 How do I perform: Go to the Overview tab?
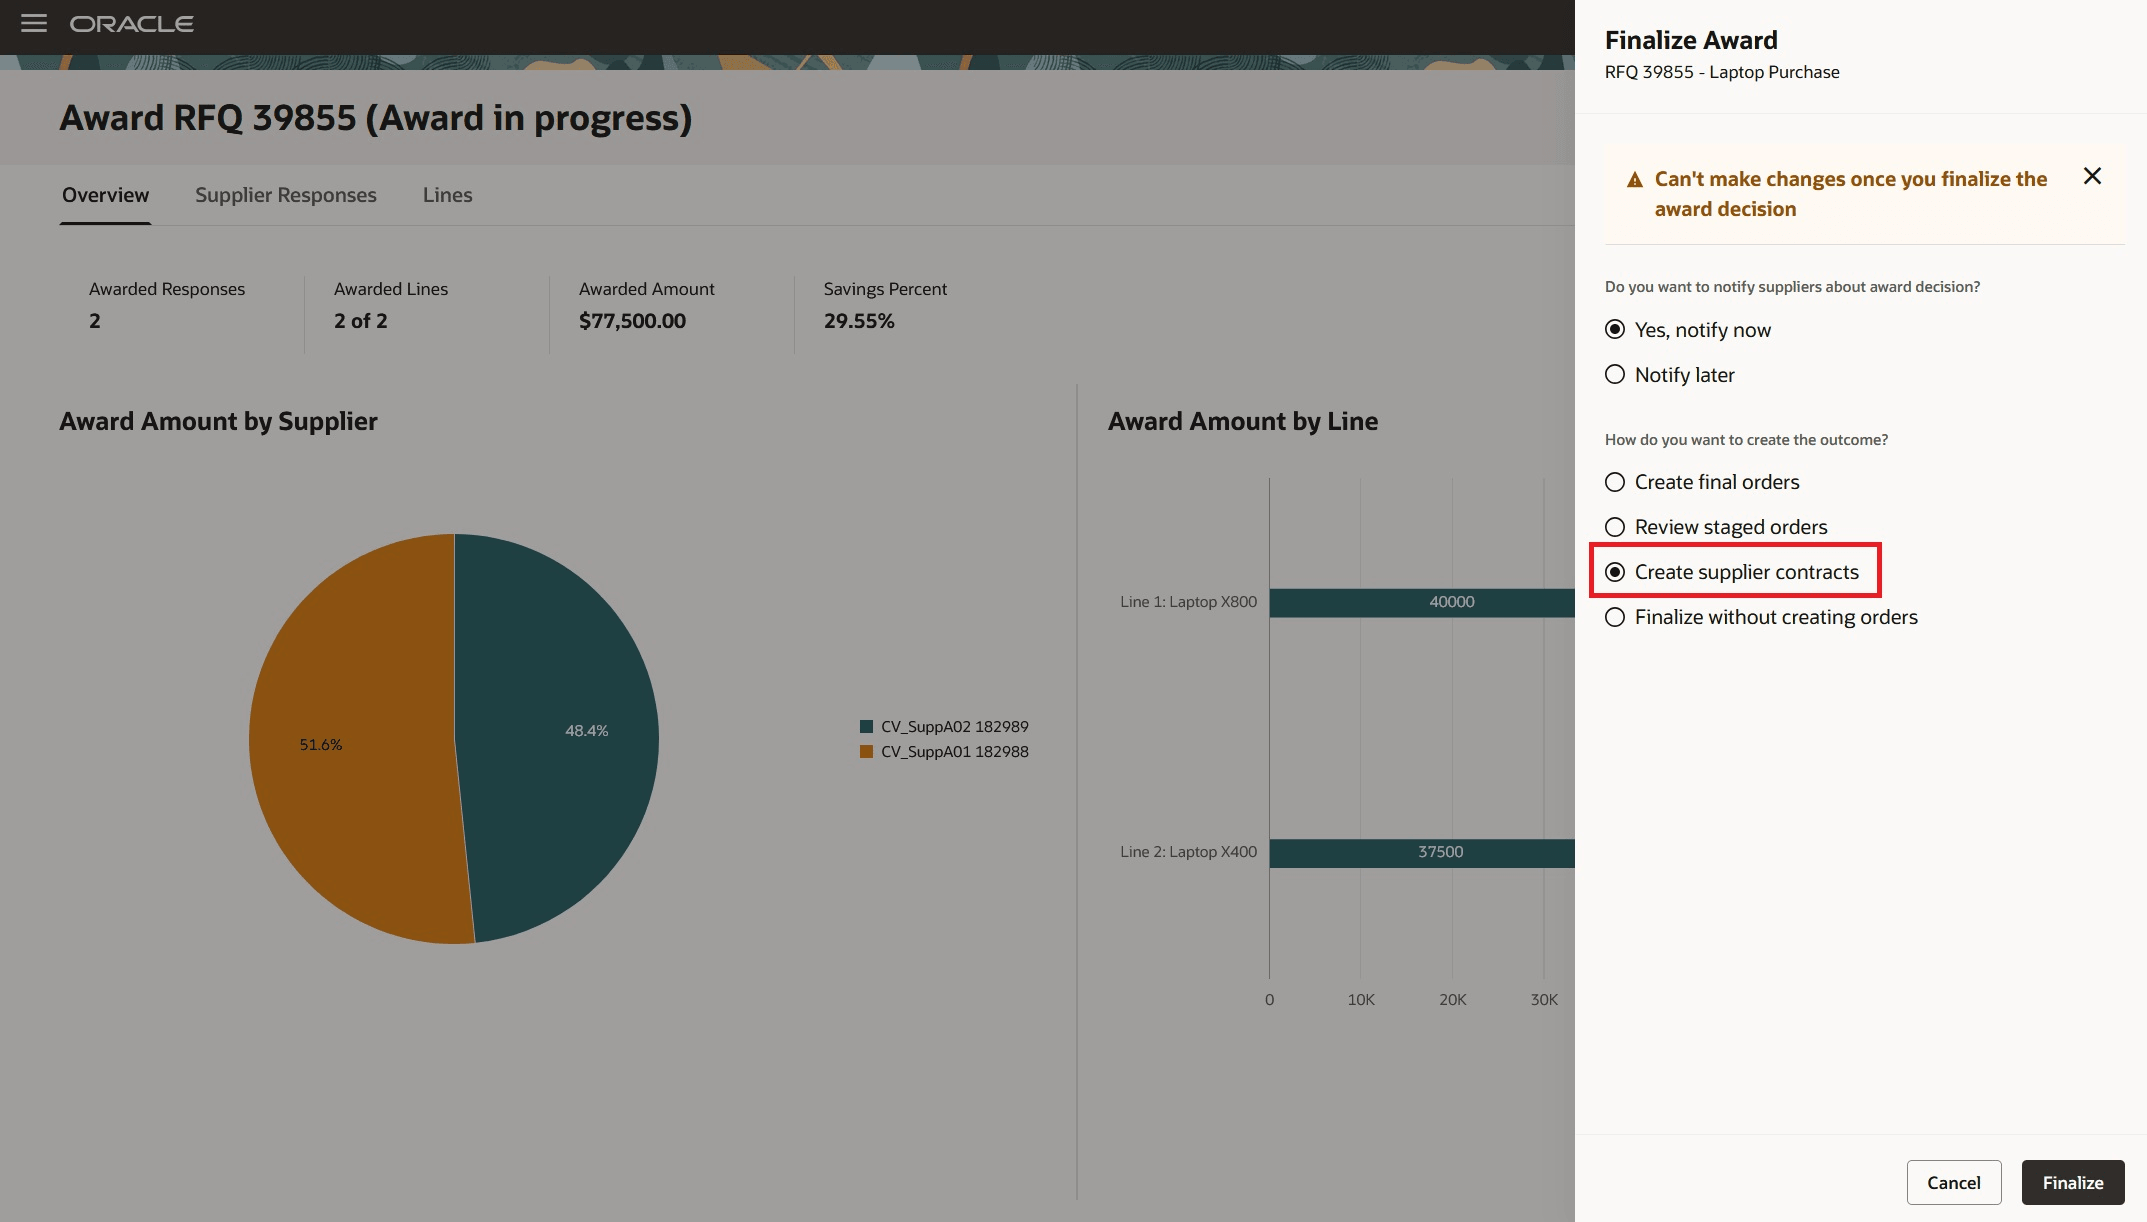tap(105, 195)
